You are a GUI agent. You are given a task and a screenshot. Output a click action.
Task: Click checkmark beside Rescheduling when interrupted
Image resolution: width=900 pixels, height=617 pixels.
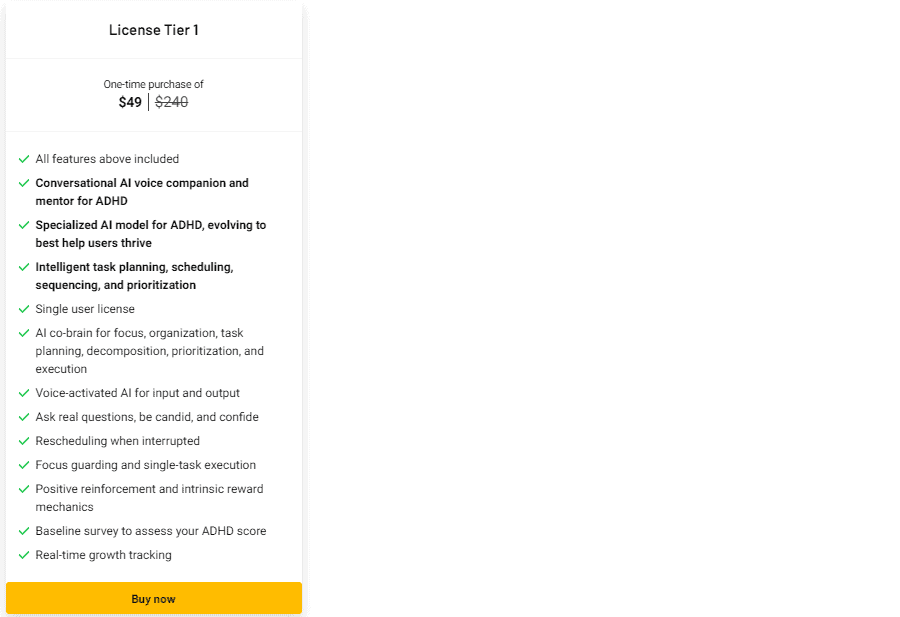click(24, 441)
